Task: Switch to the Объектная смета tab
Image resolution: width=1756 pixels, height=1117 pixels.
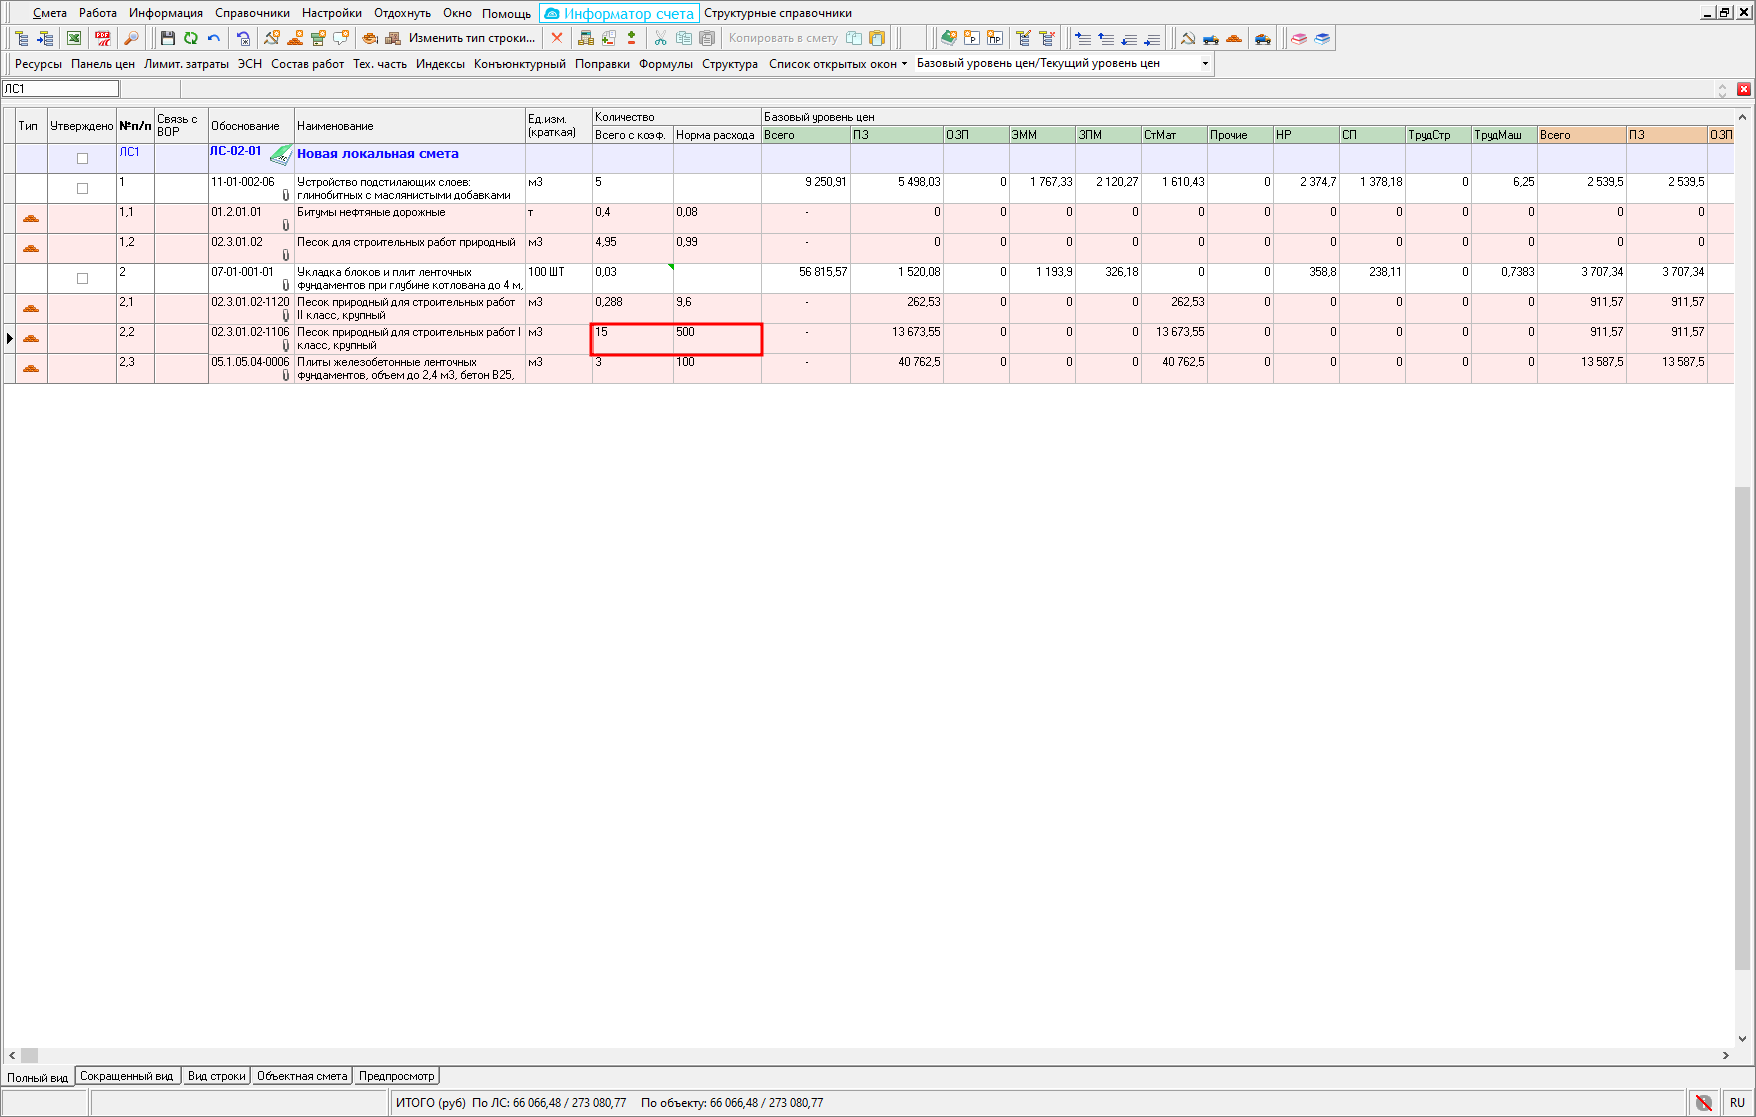Action: [x=302, y=1076]
